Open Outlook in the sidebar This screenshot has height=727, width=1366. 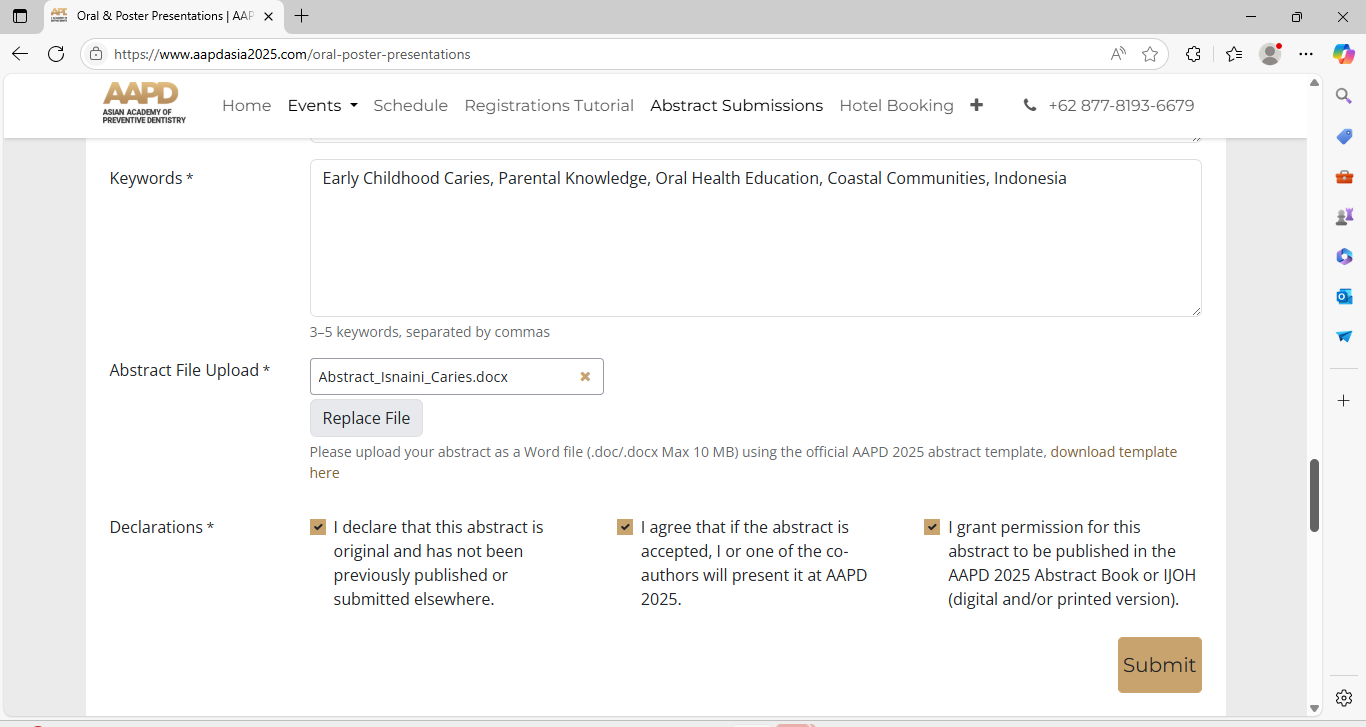pyautogui.click(x=1344, y=296)
